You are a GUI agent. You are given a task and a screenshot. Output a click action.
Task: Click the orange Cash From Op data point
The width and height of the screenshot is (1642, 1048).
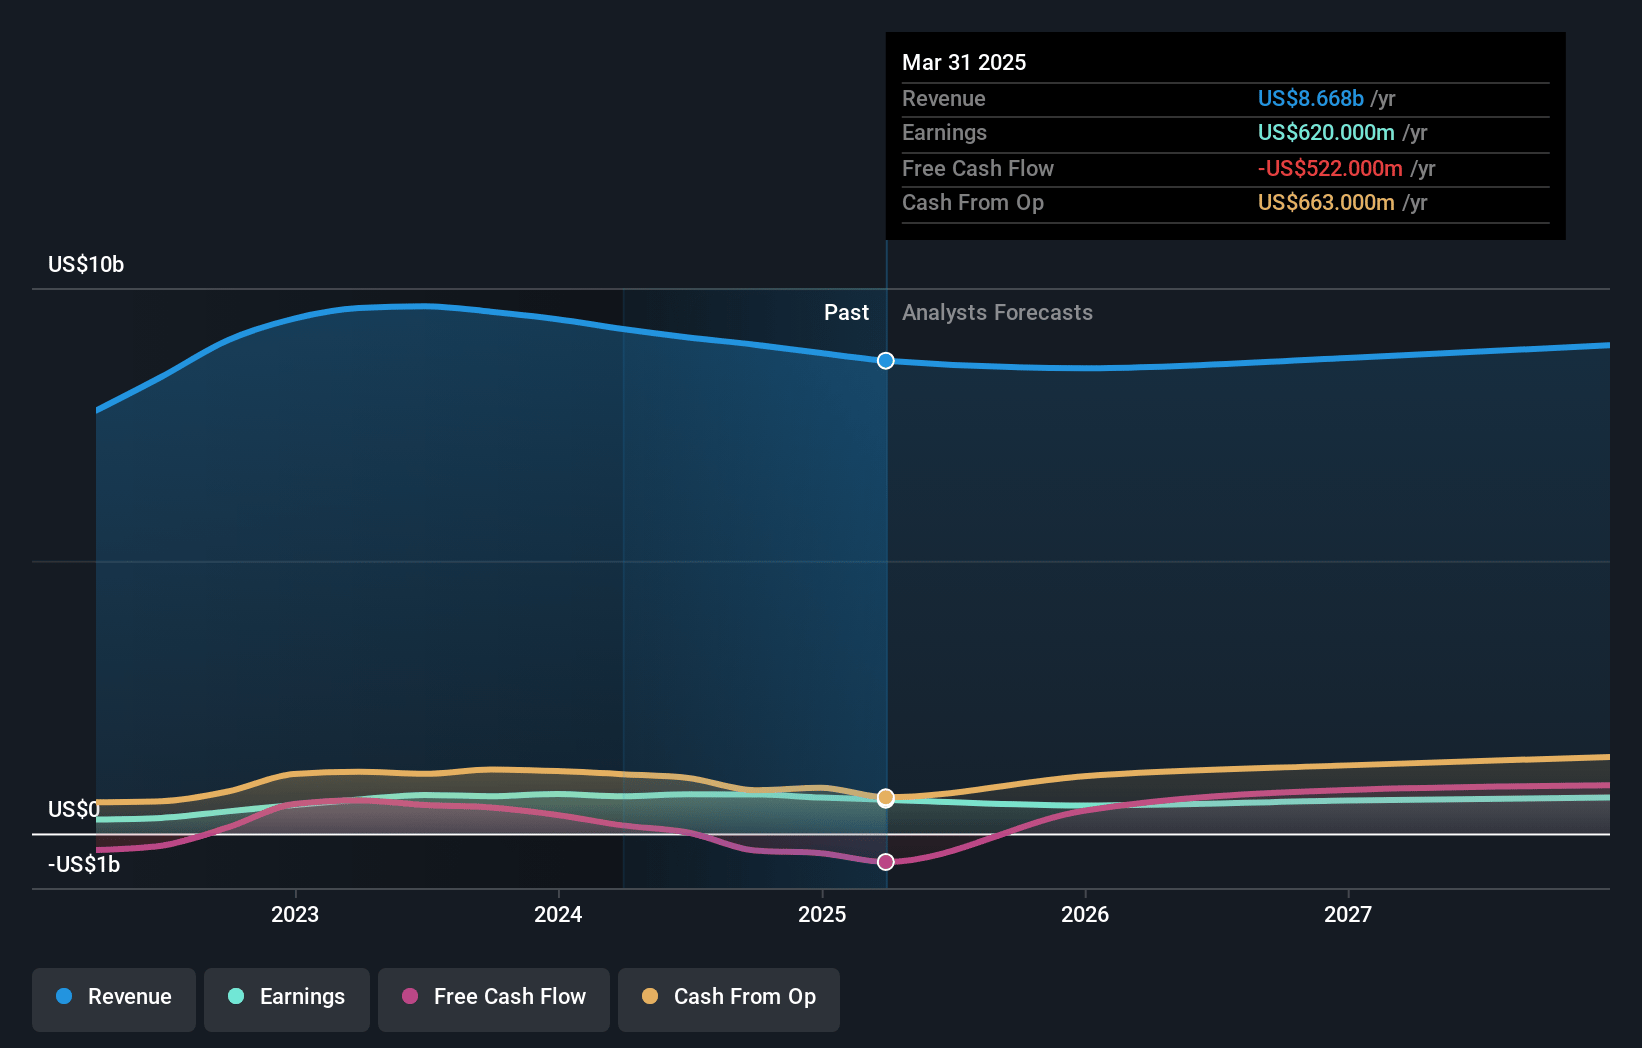click(x=886, y=798)
